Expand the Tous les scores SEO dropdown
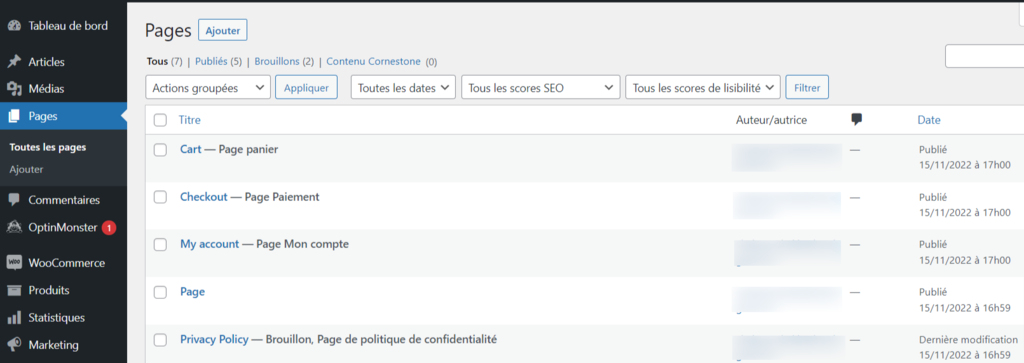The height and width of the screenshot is (363, 1024). pyautogui.click(x=541, y=87)
